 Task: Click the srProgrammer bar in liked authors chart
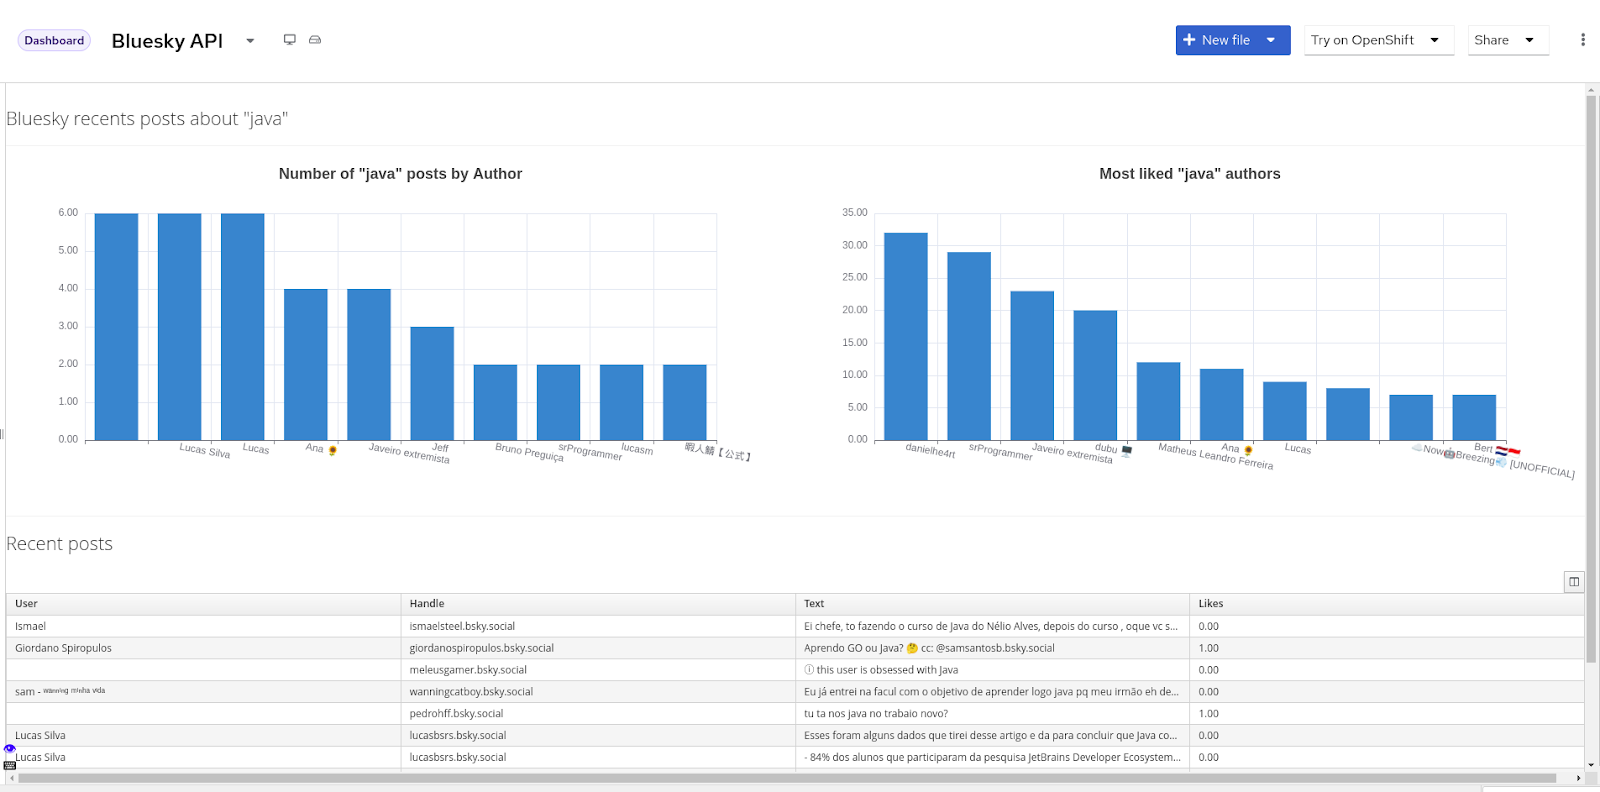point(969,346)
